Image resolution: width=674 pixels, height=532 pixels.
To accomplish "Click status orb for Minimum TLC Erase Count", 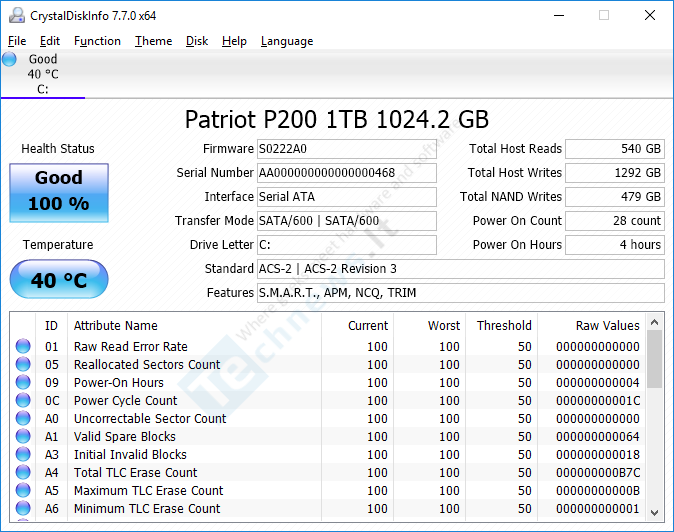I will coord(23,508).
